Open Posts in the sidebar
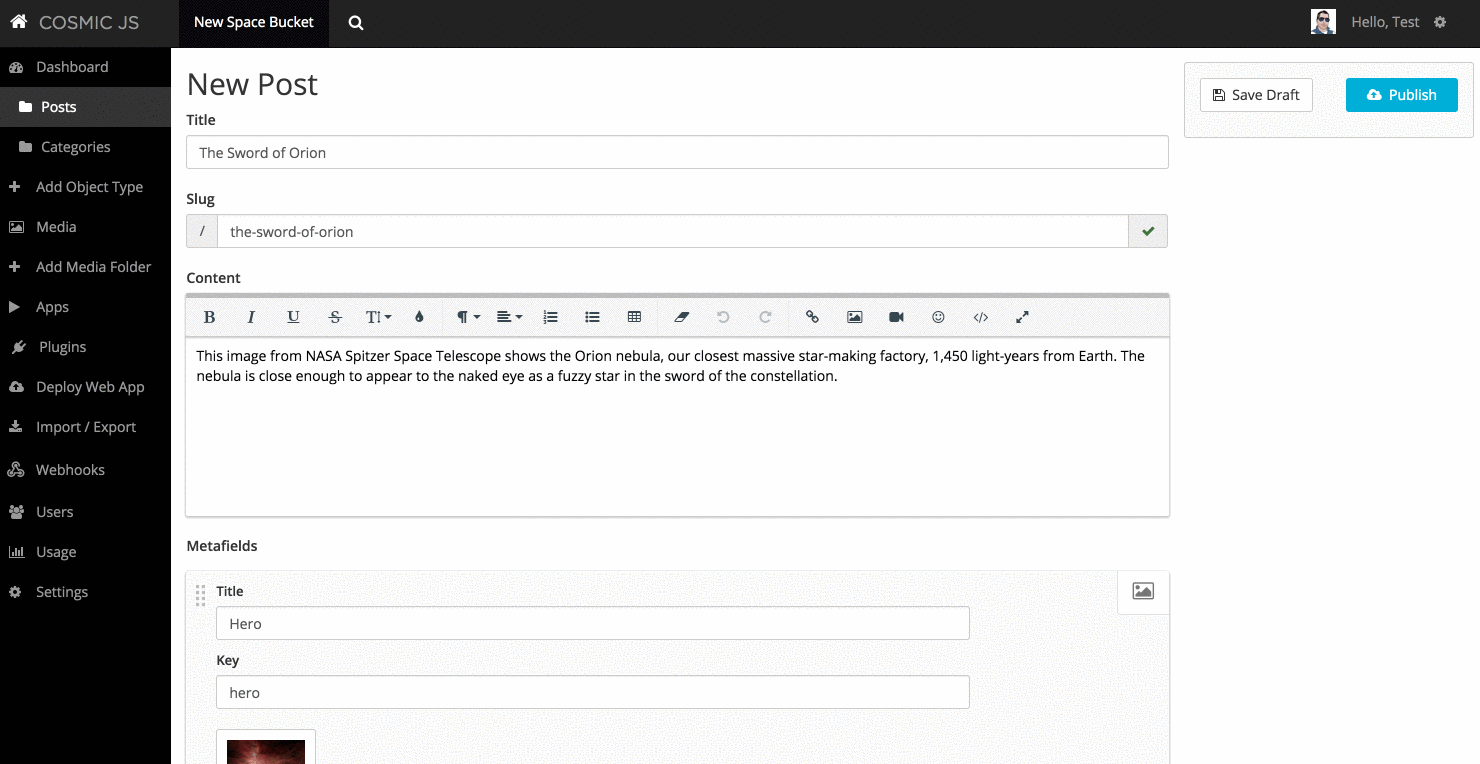The image size is (1480, 764). coord(85,107)
